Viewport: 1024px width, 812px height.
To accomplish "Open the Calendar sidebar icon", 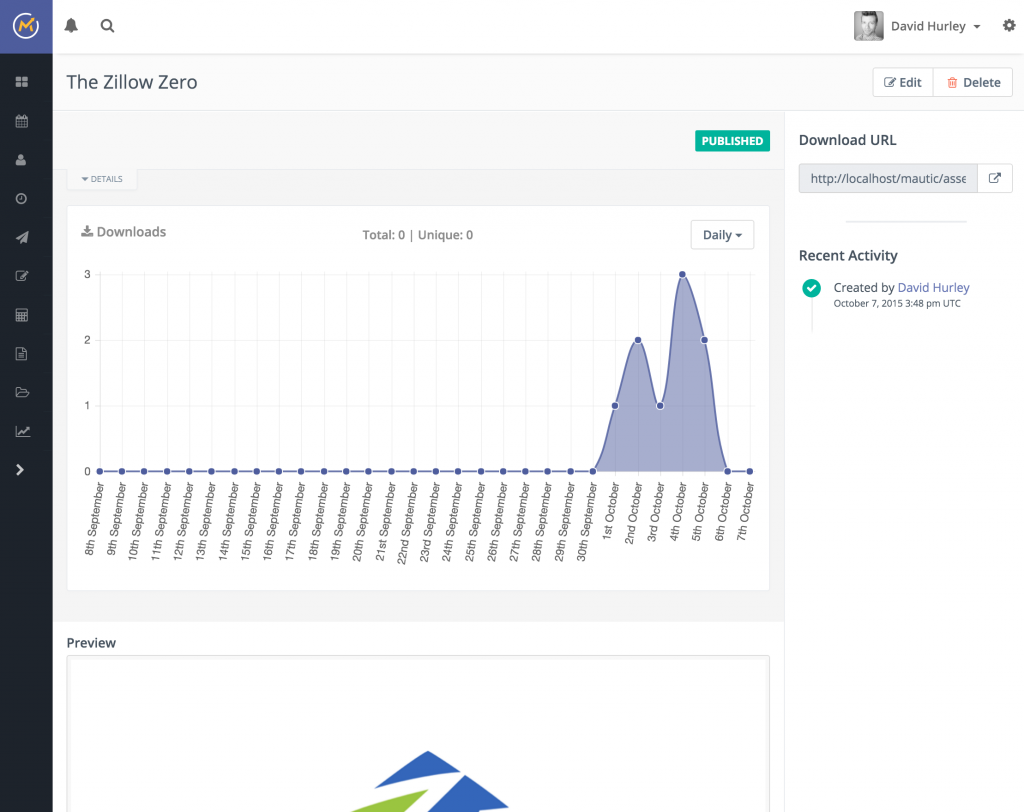I will point(22,121).
